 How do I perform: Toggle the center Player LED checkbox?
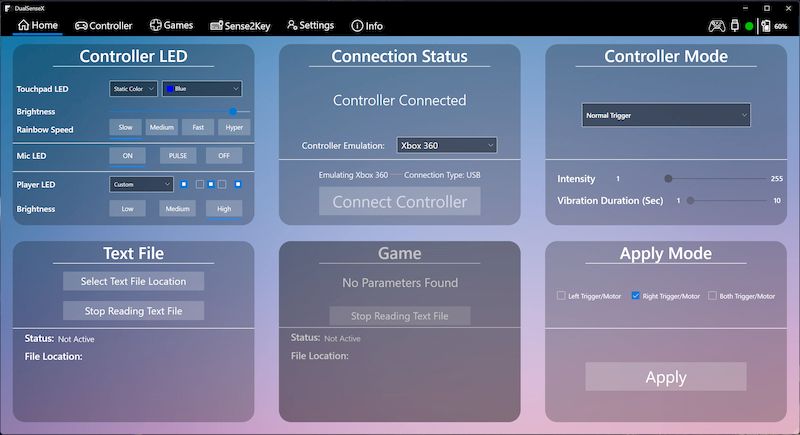click(x=211, y=184)
